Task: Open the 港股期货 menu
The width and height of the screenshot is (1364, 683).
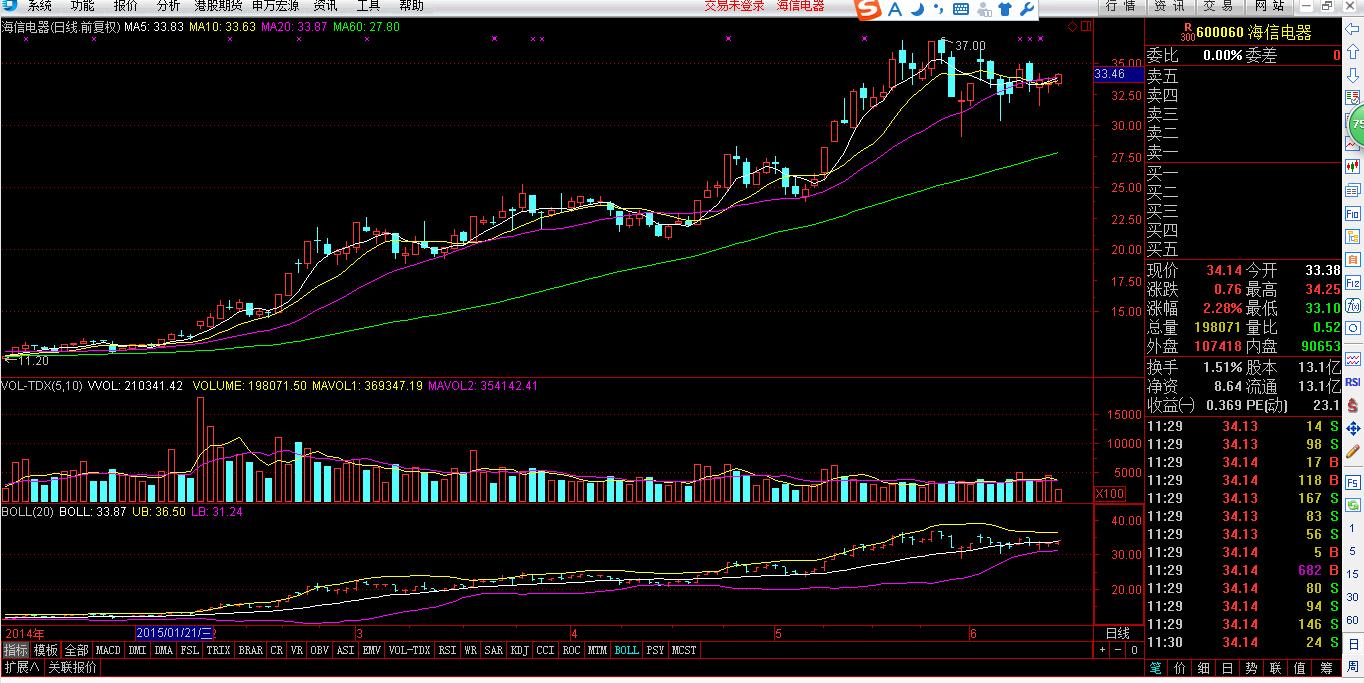Action: [x=218, y=6]
